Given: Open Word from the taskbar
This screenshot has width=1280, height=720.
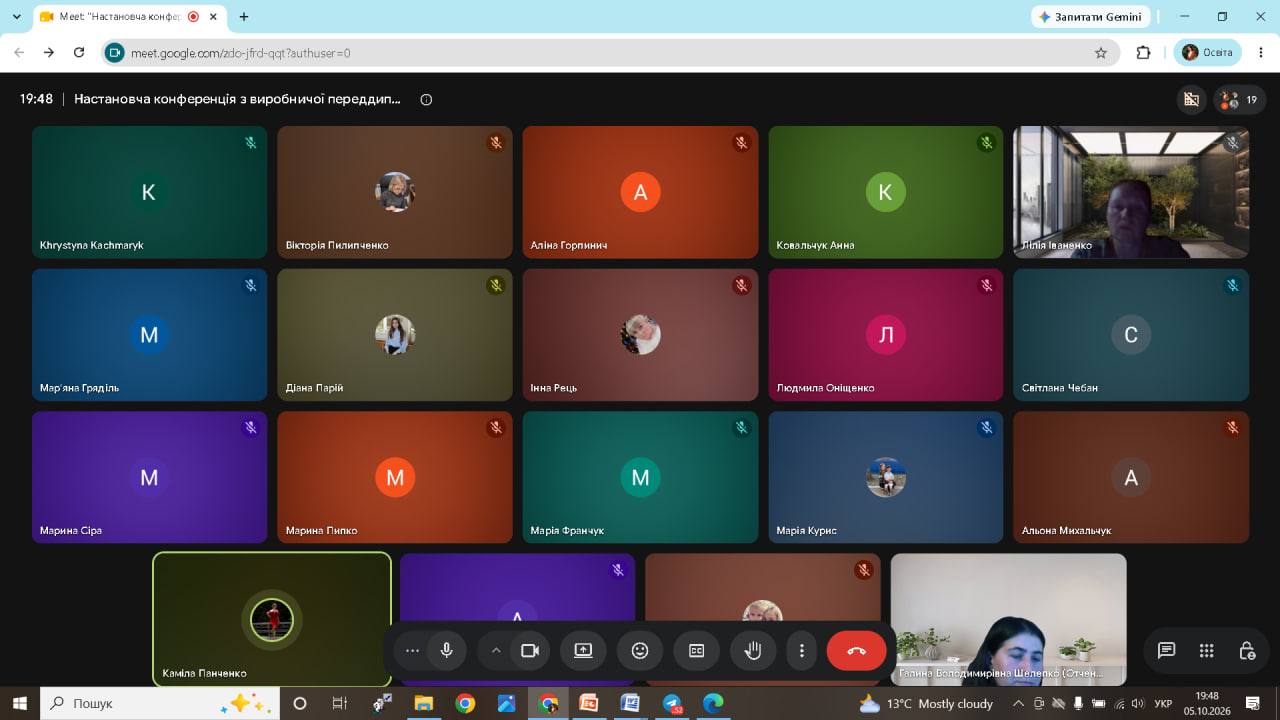Looking at the screenshot, I should tap(630, 703).
